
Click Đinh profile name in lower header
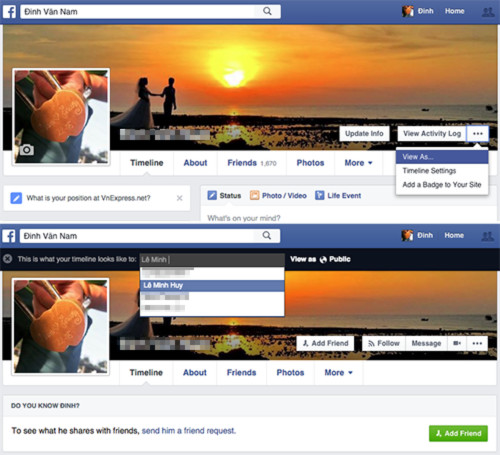425,236
